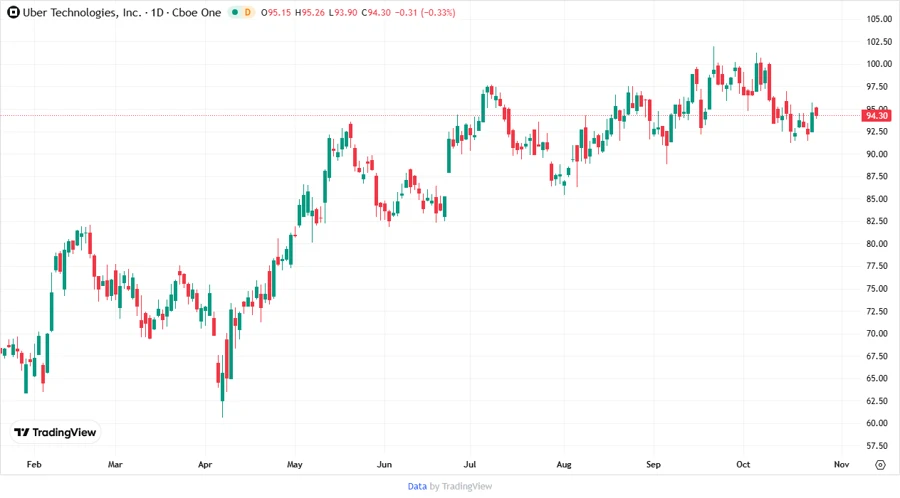Click the orange D delayed-data indicator
The image size is (900, 498).
[248, 12]
